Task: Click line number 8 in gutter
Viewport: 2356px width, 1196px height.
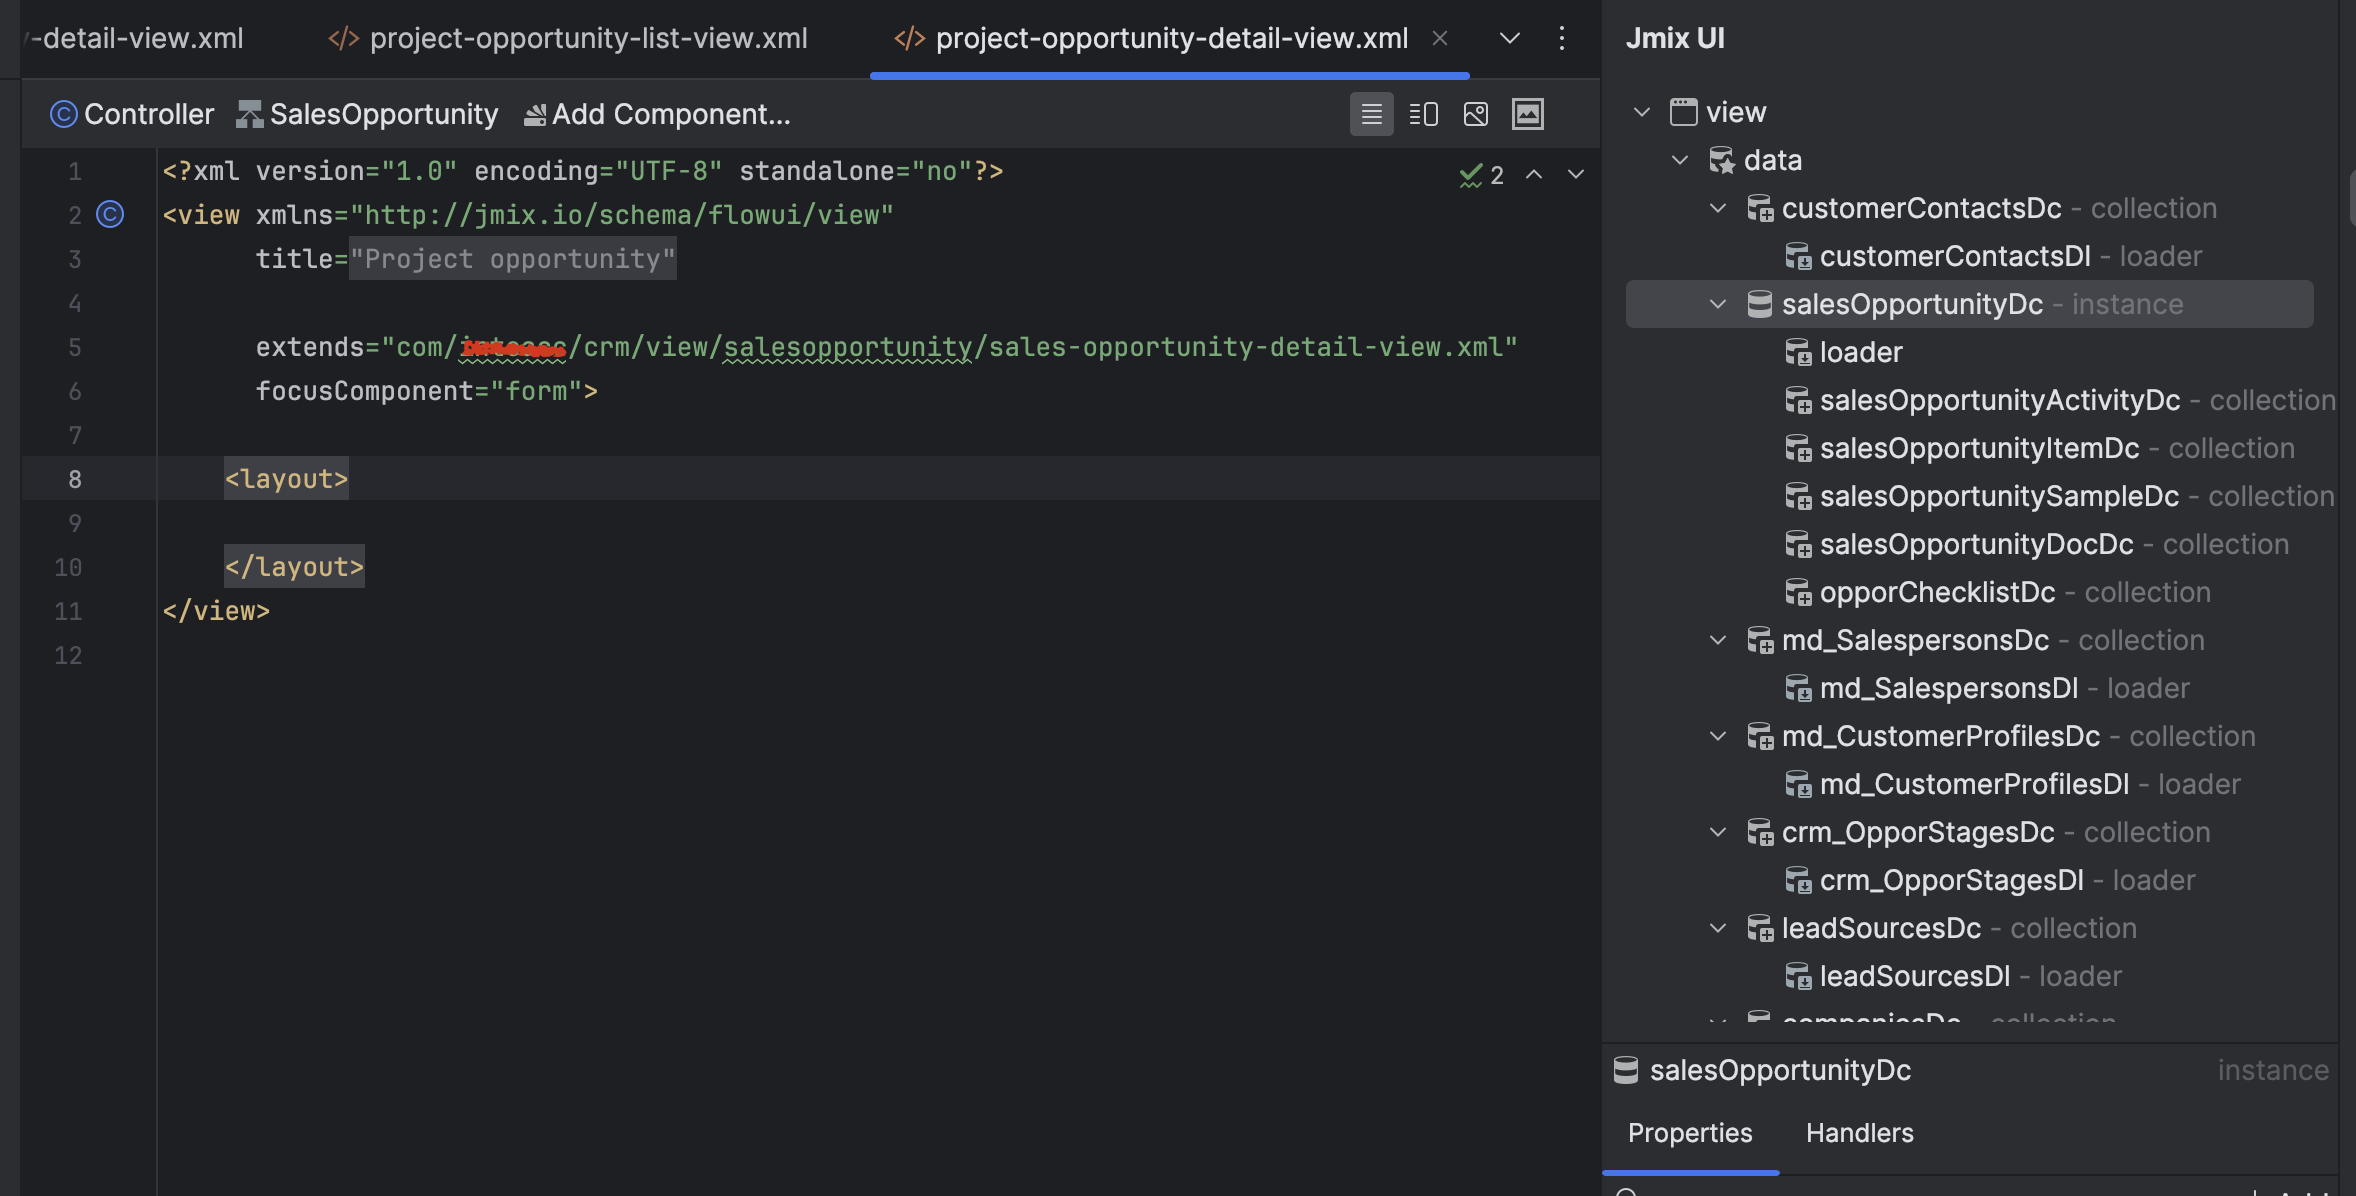Action: (x=75, y=479)
